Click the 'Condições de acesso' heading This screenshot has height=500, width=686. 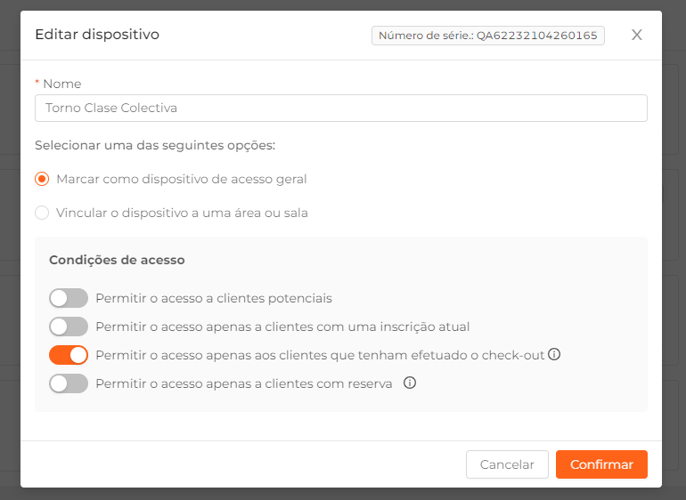[117, 260]
